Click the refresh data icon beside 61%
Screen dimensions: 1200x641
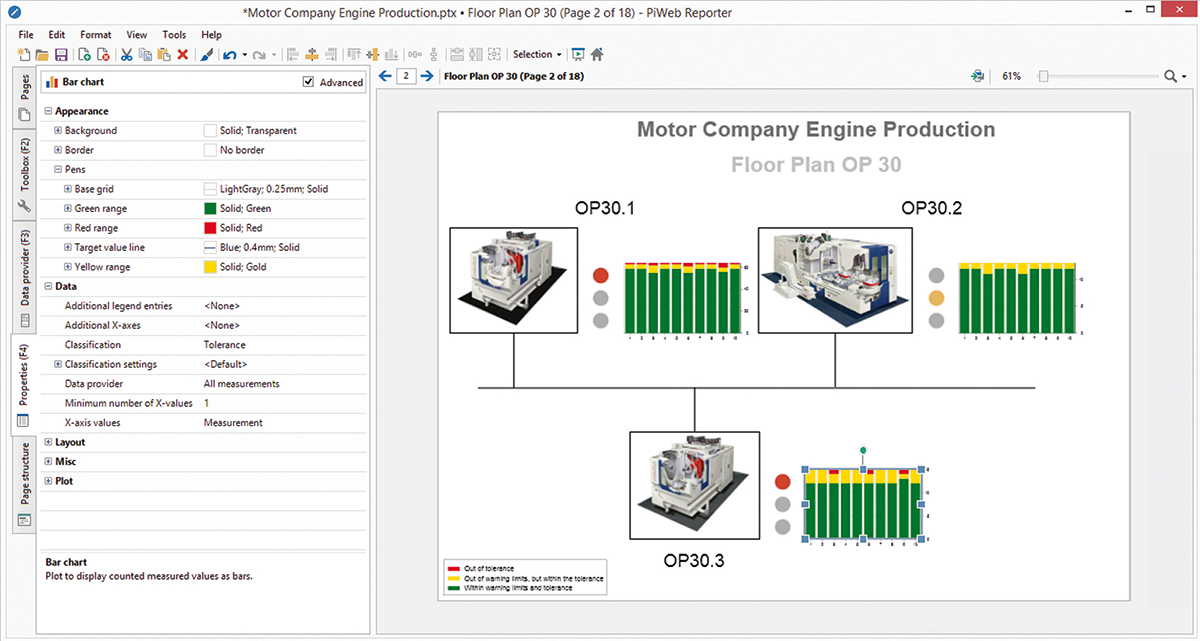click(977, 76)
